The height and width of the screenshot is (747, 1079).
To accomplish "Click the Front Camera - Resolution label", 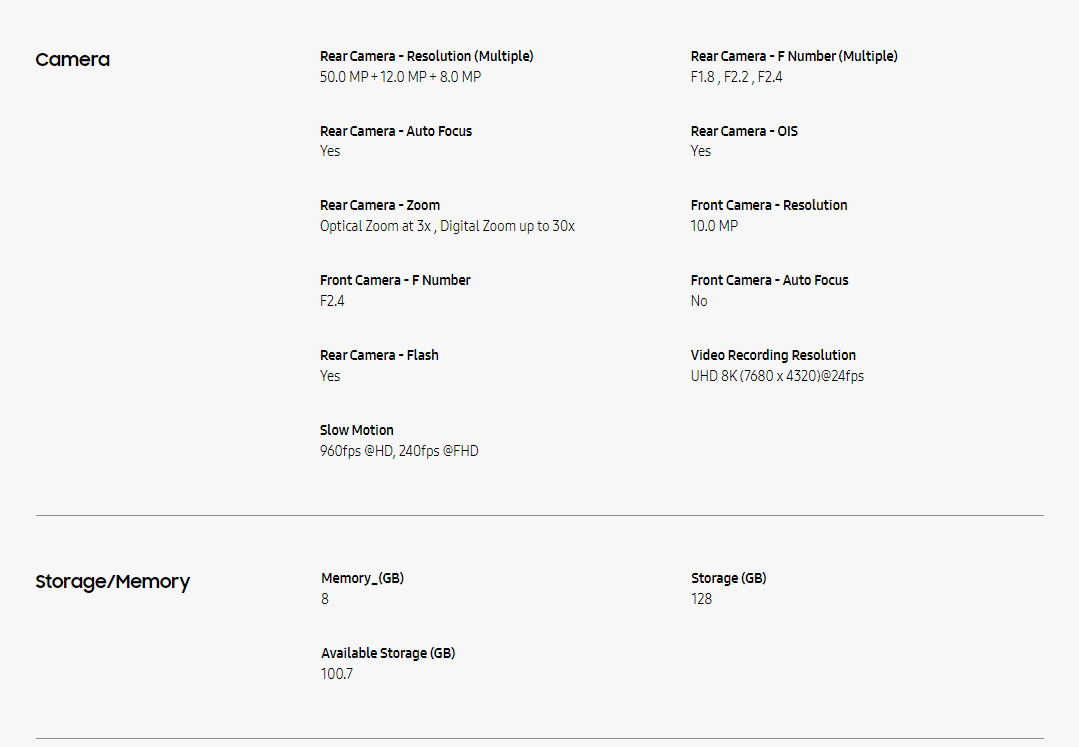I will (769, 205).
